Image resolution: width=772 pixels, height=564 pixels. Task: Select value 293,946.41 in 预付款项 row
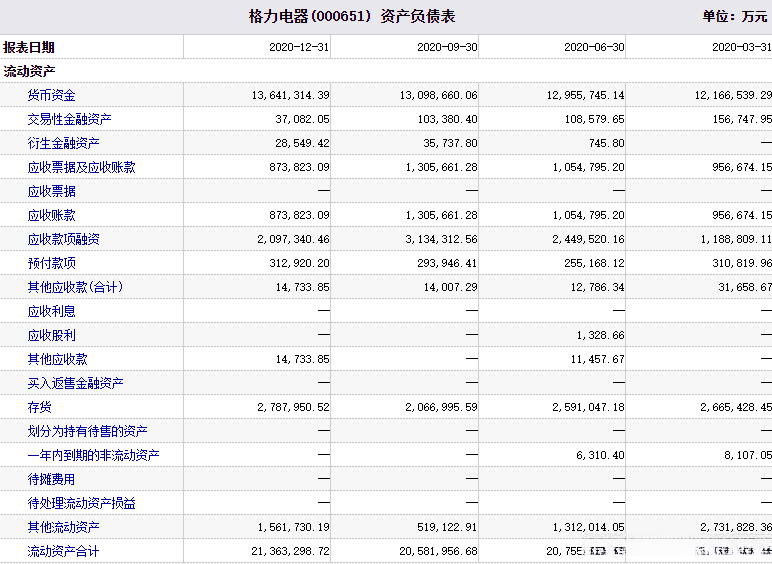[447, 264]
